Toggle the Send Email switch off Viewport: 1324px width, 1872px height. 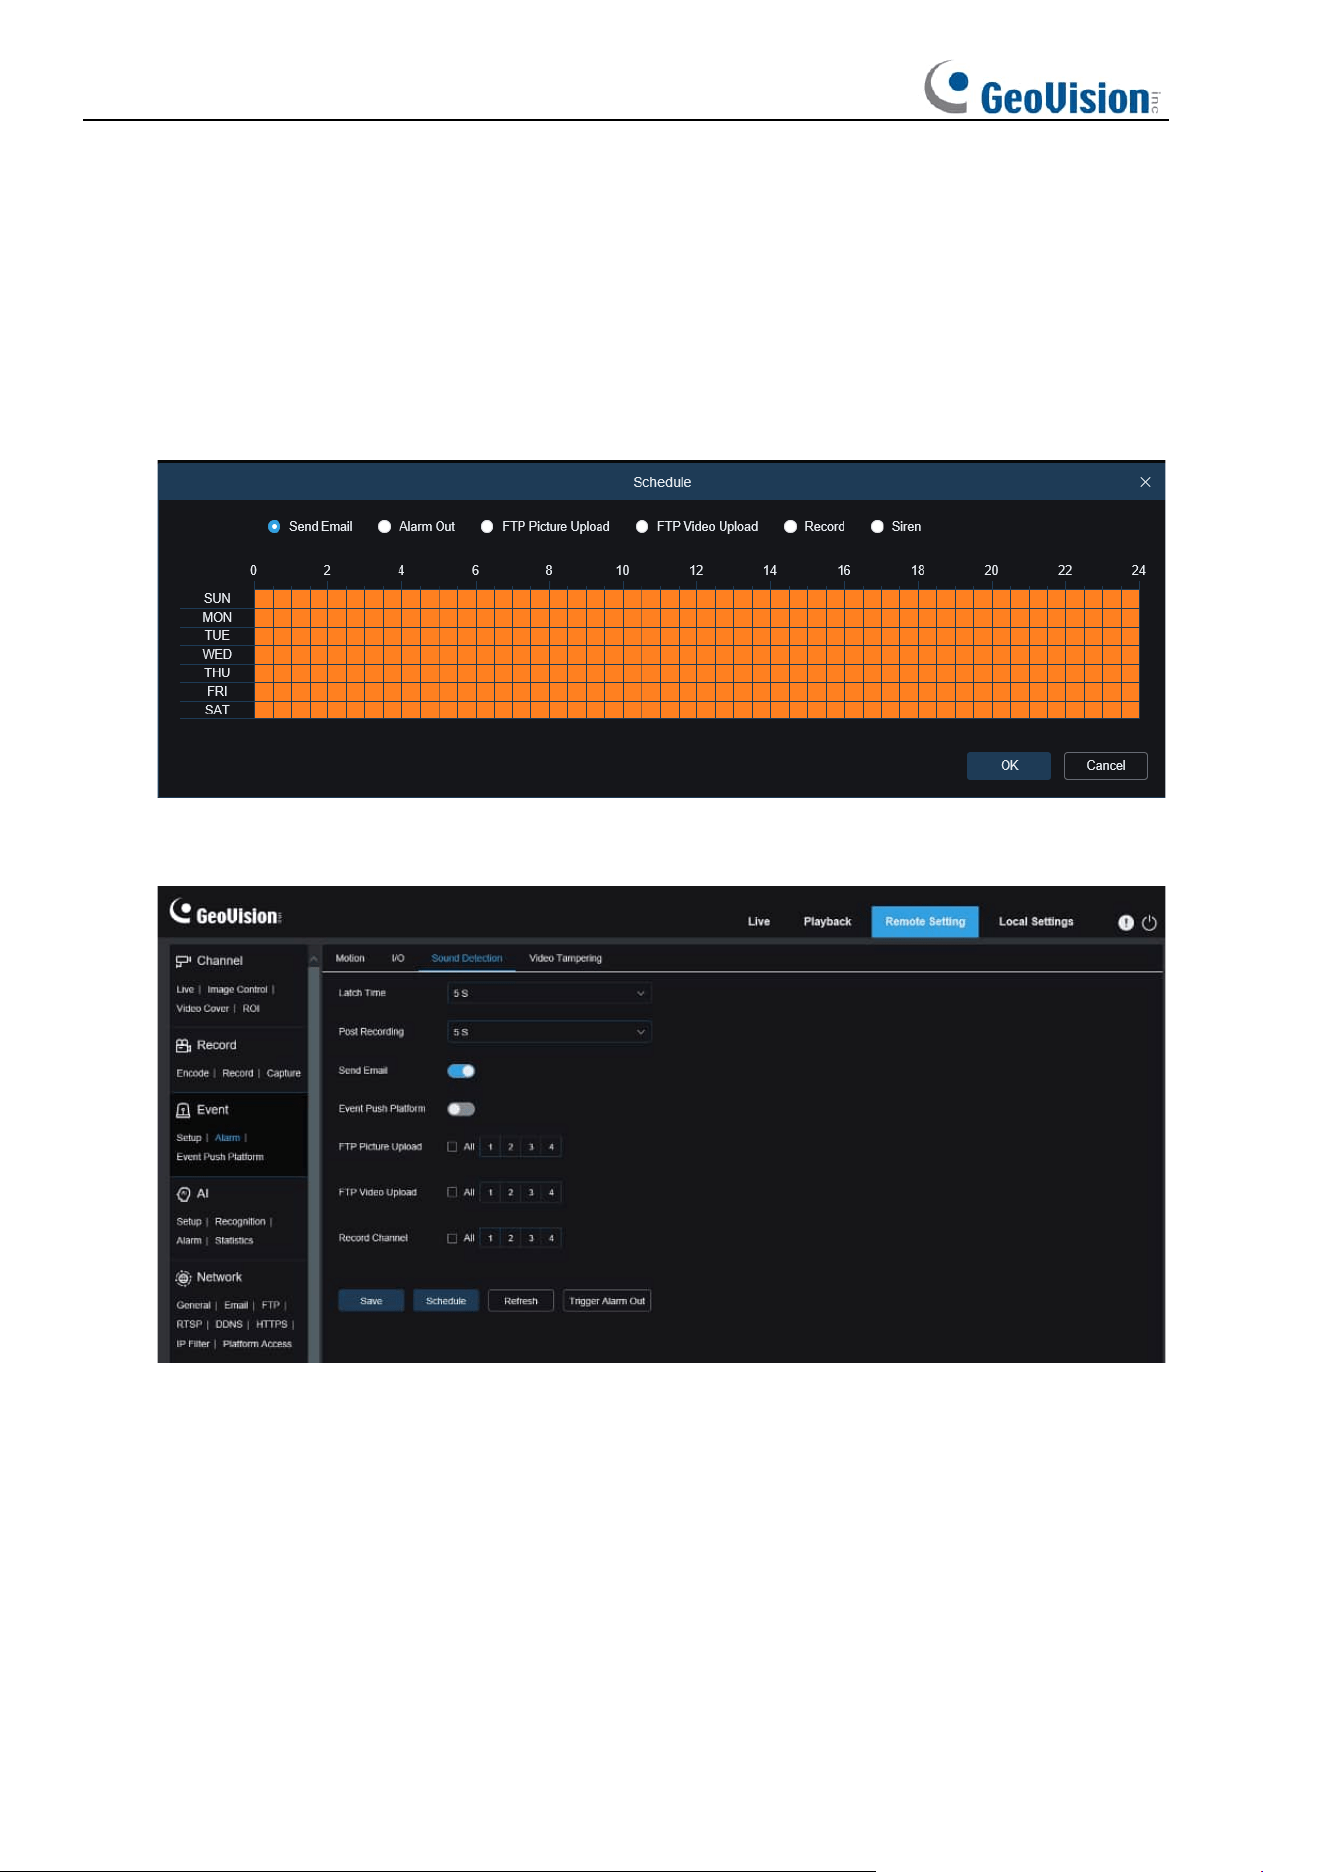pos(461,1071)
